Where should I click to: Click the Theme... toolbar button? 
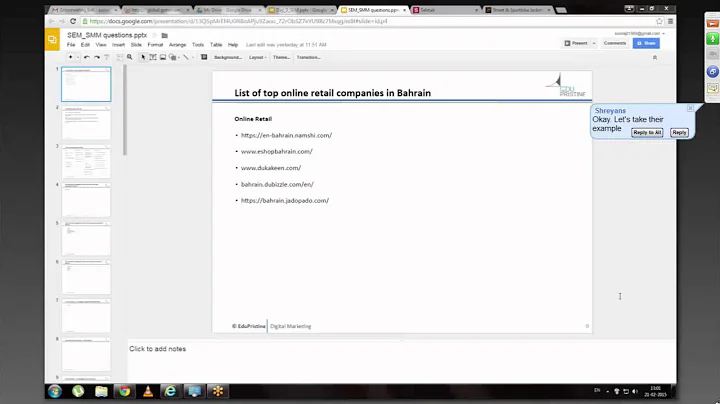[281, 57]
